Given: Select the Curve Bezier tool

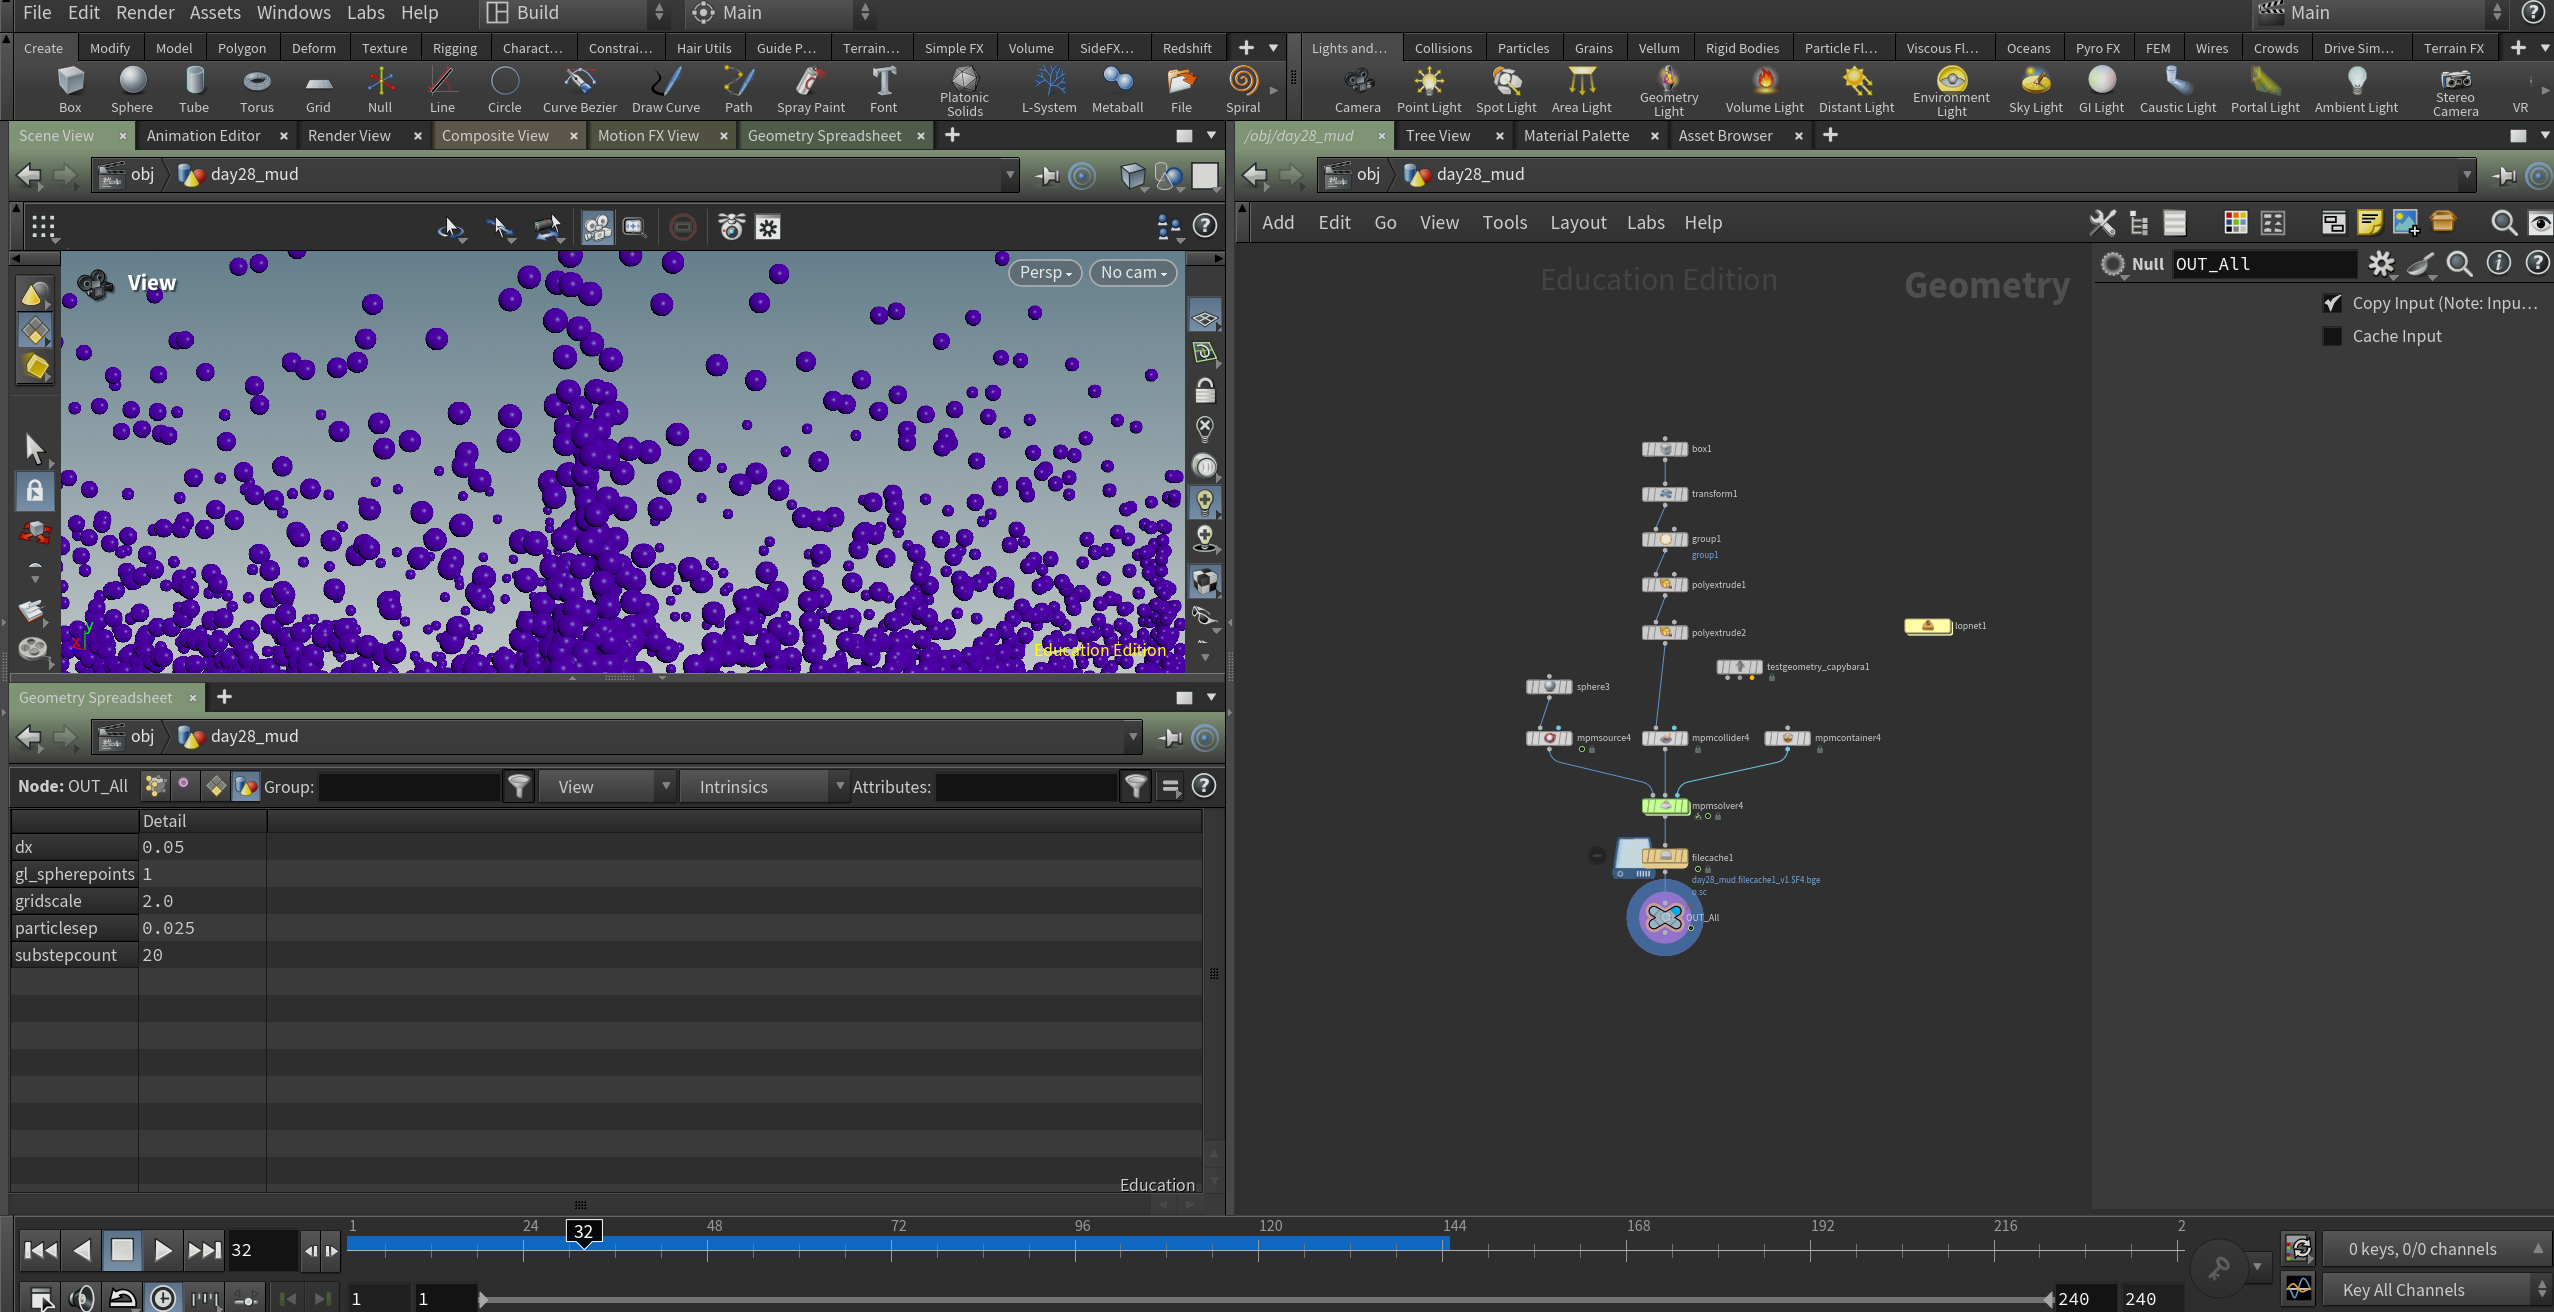Looking at the screenshot, I should click(x=580, y=89).
